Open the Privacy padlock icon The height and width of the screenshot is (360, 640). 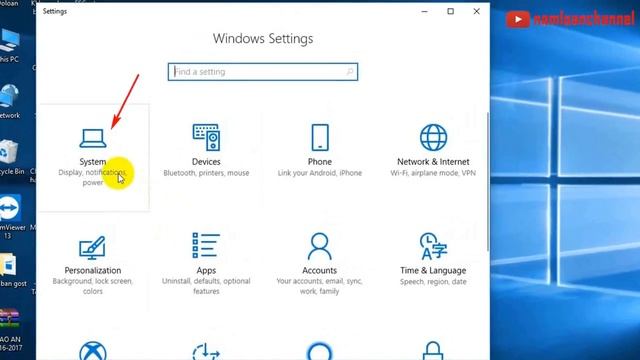433,351
